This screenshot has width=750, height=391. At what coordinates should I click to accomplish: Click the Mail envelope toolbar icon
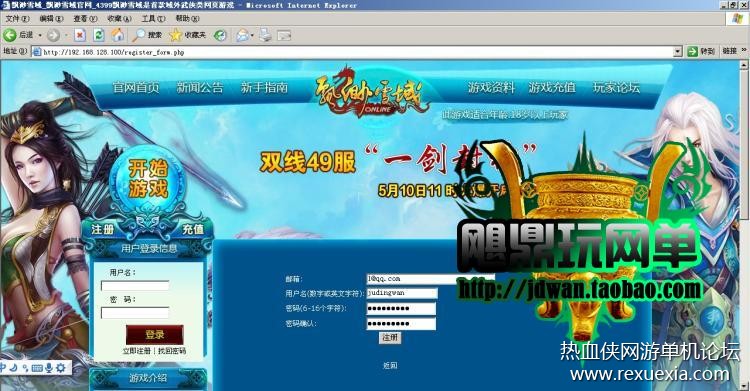coord(243,35)
